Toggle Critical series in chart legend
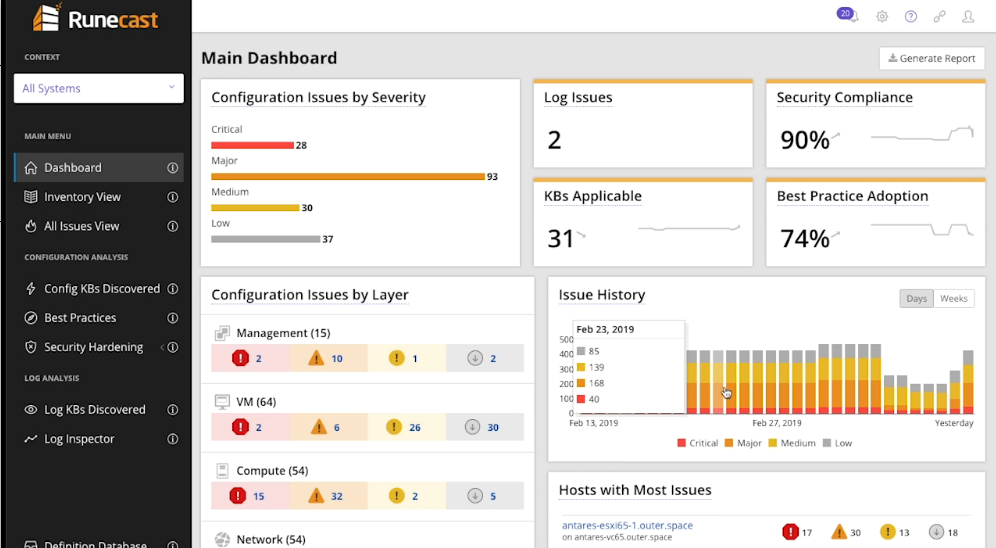This screenshot has height=548, width=996. pos(697,443)
